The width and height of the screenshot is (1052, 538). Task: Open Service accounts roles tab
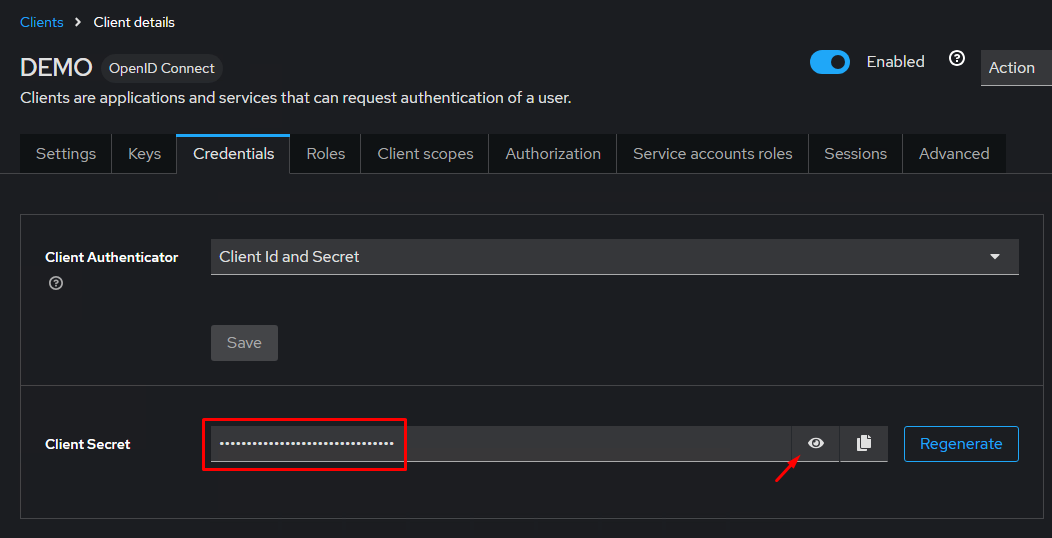tap(712, 154)
